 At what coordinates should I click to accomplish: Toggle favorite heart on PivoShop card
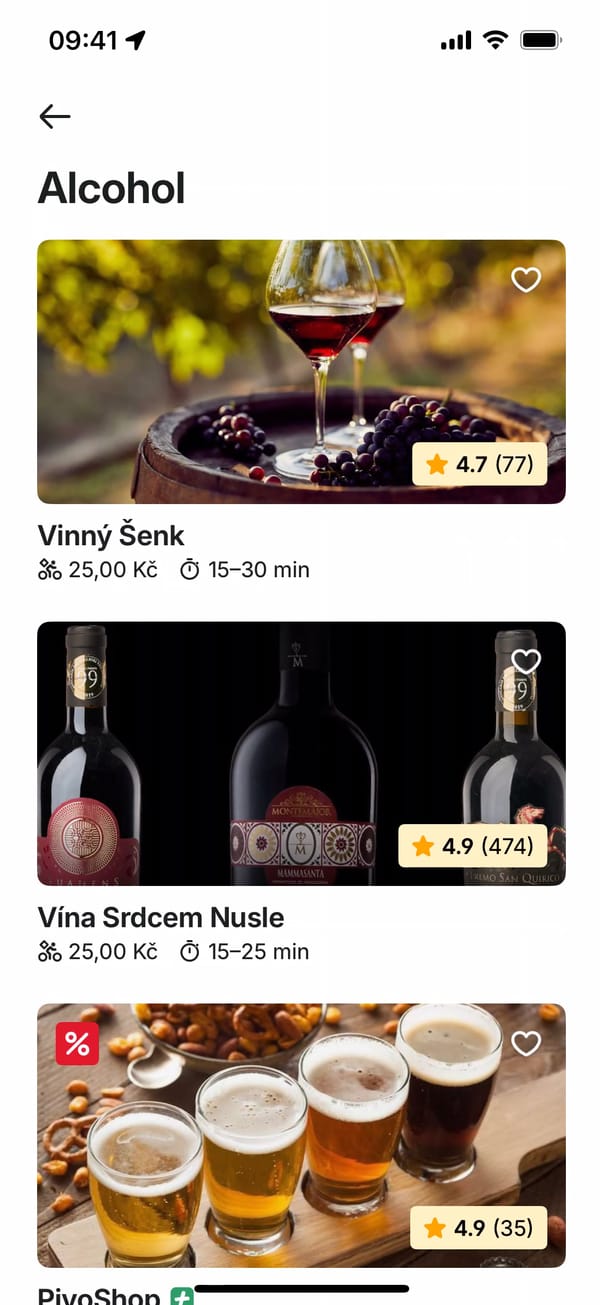[x=526, y=1043]
